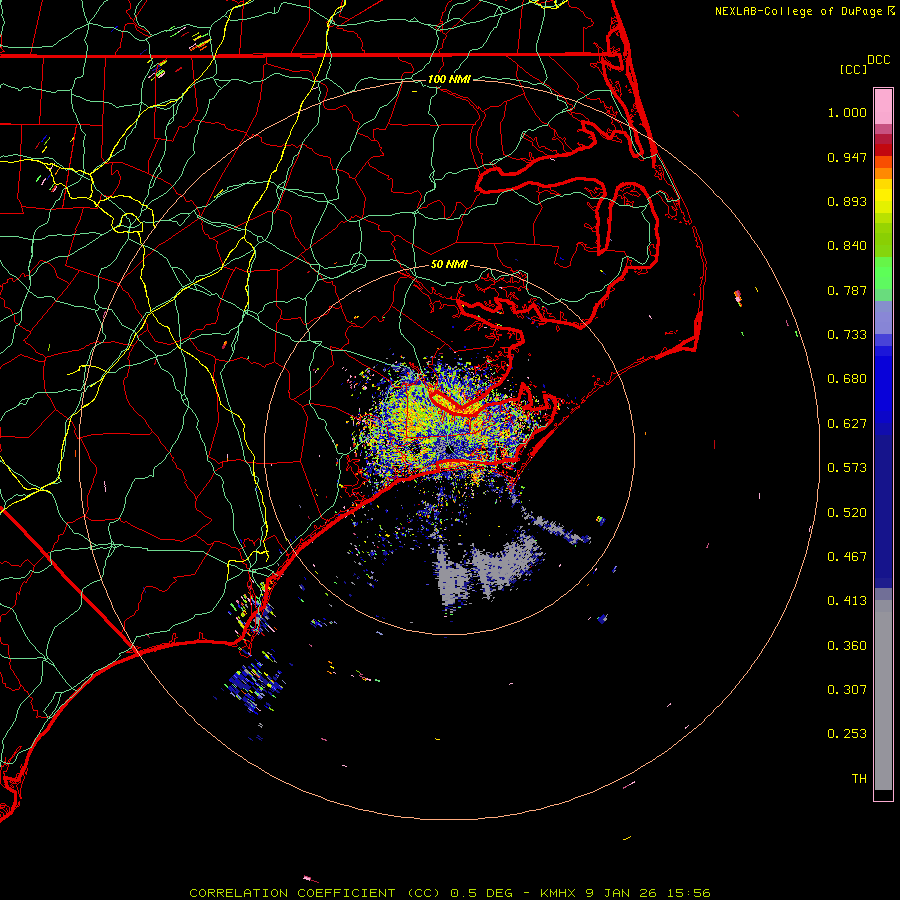Click the 100 NMI range ring label

coord(449,79)
